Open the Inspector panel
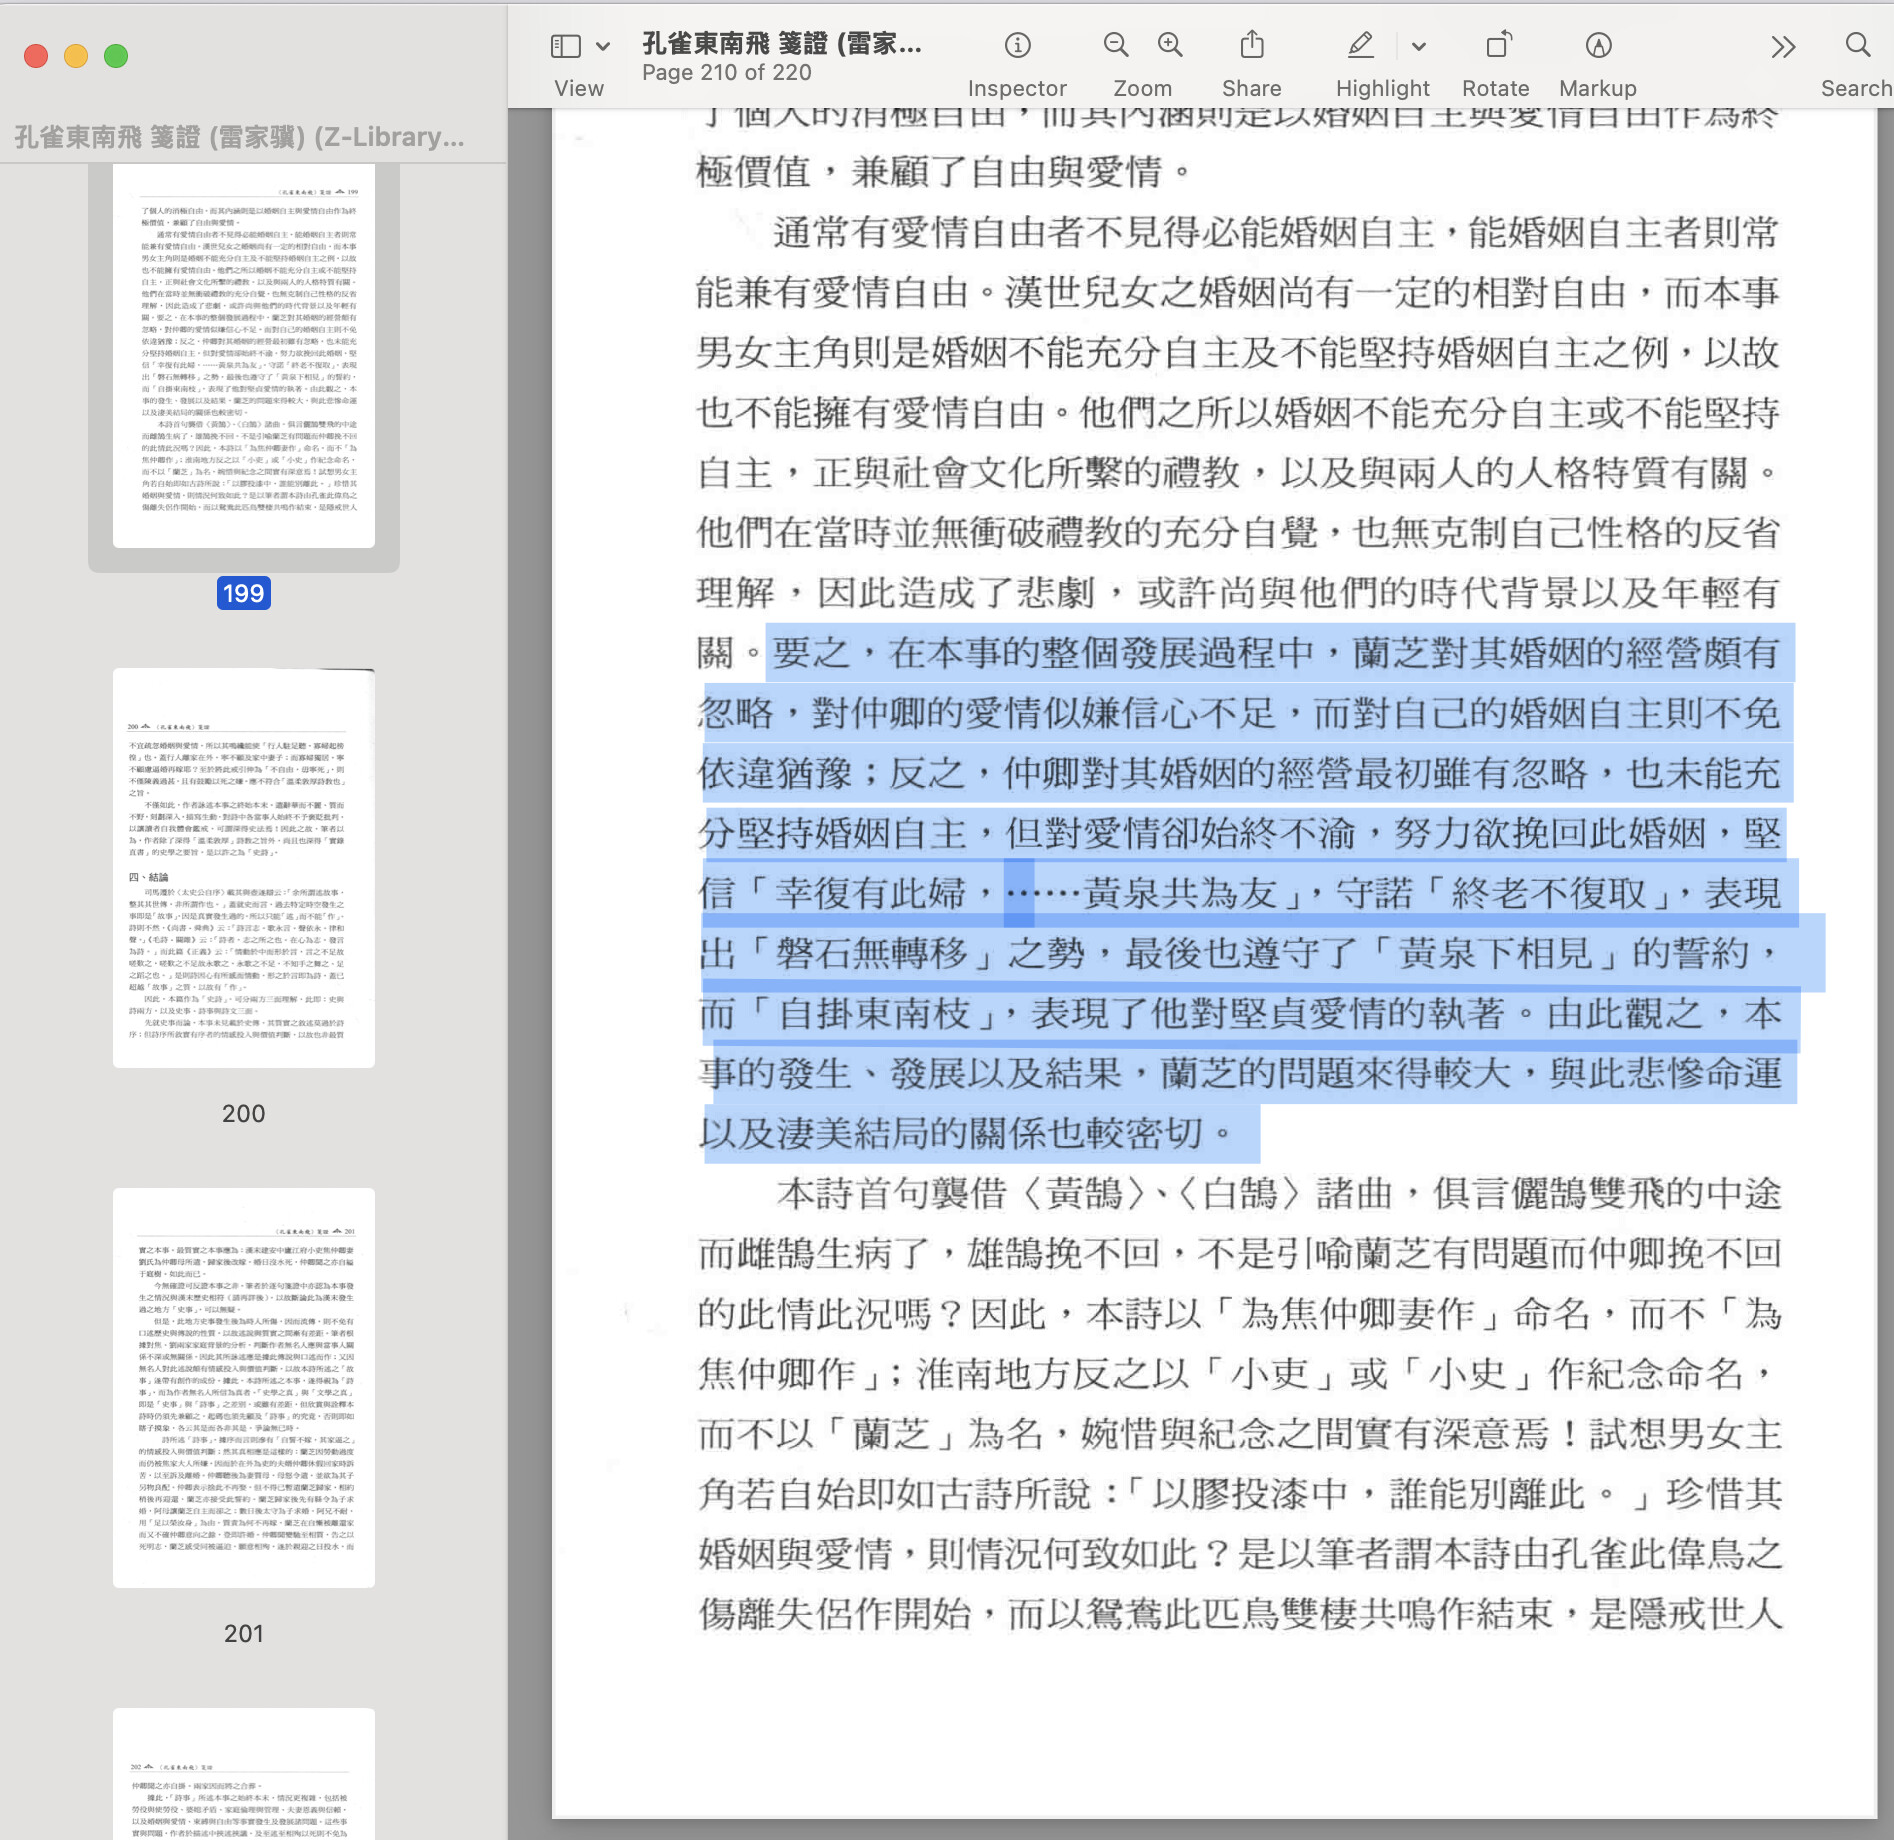 click(x=1017, y=45)
